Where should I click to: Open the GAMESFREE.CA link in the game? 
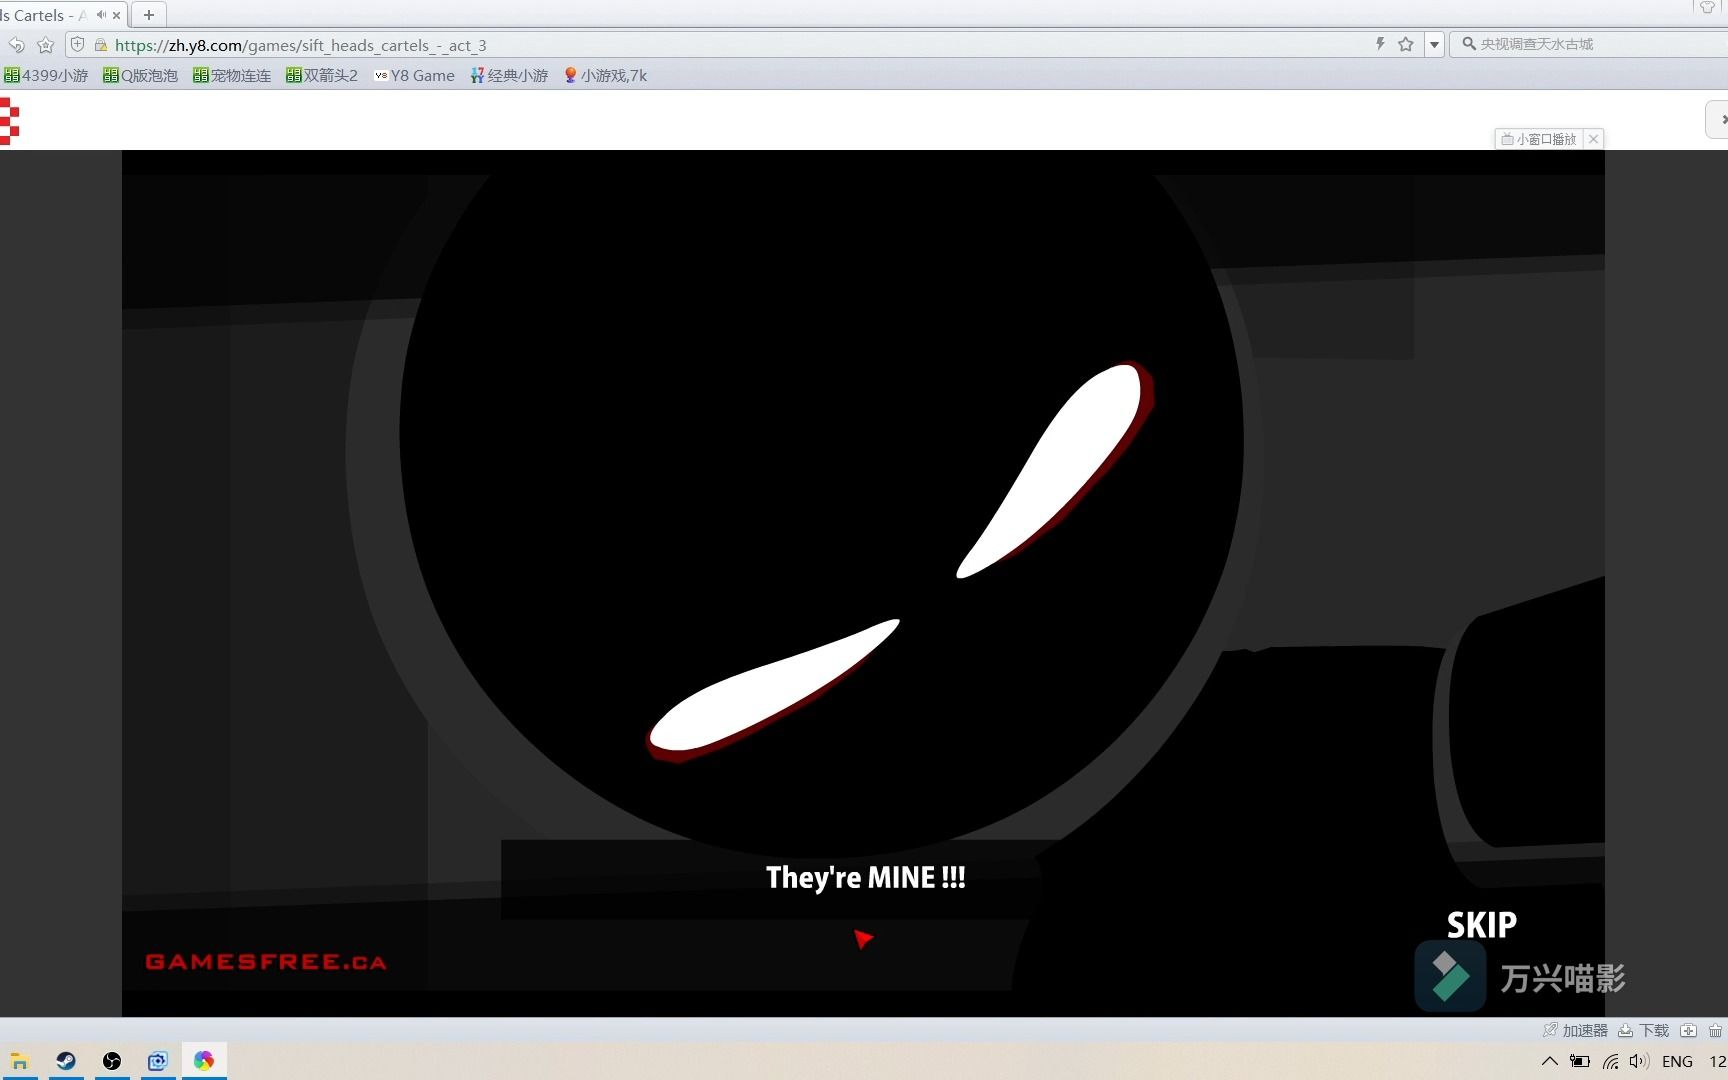[x=266, y=962]
